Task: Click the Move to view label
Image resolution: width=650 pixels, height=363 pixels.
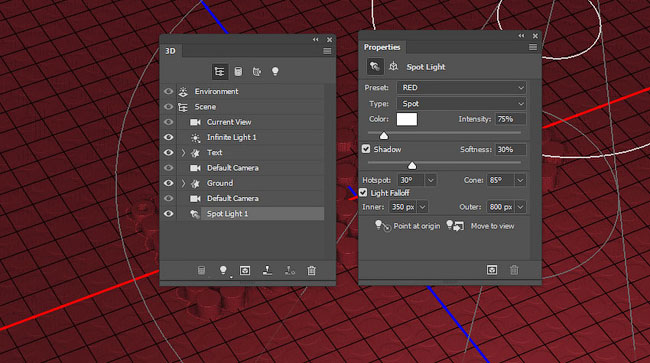Action: [492, 226]
